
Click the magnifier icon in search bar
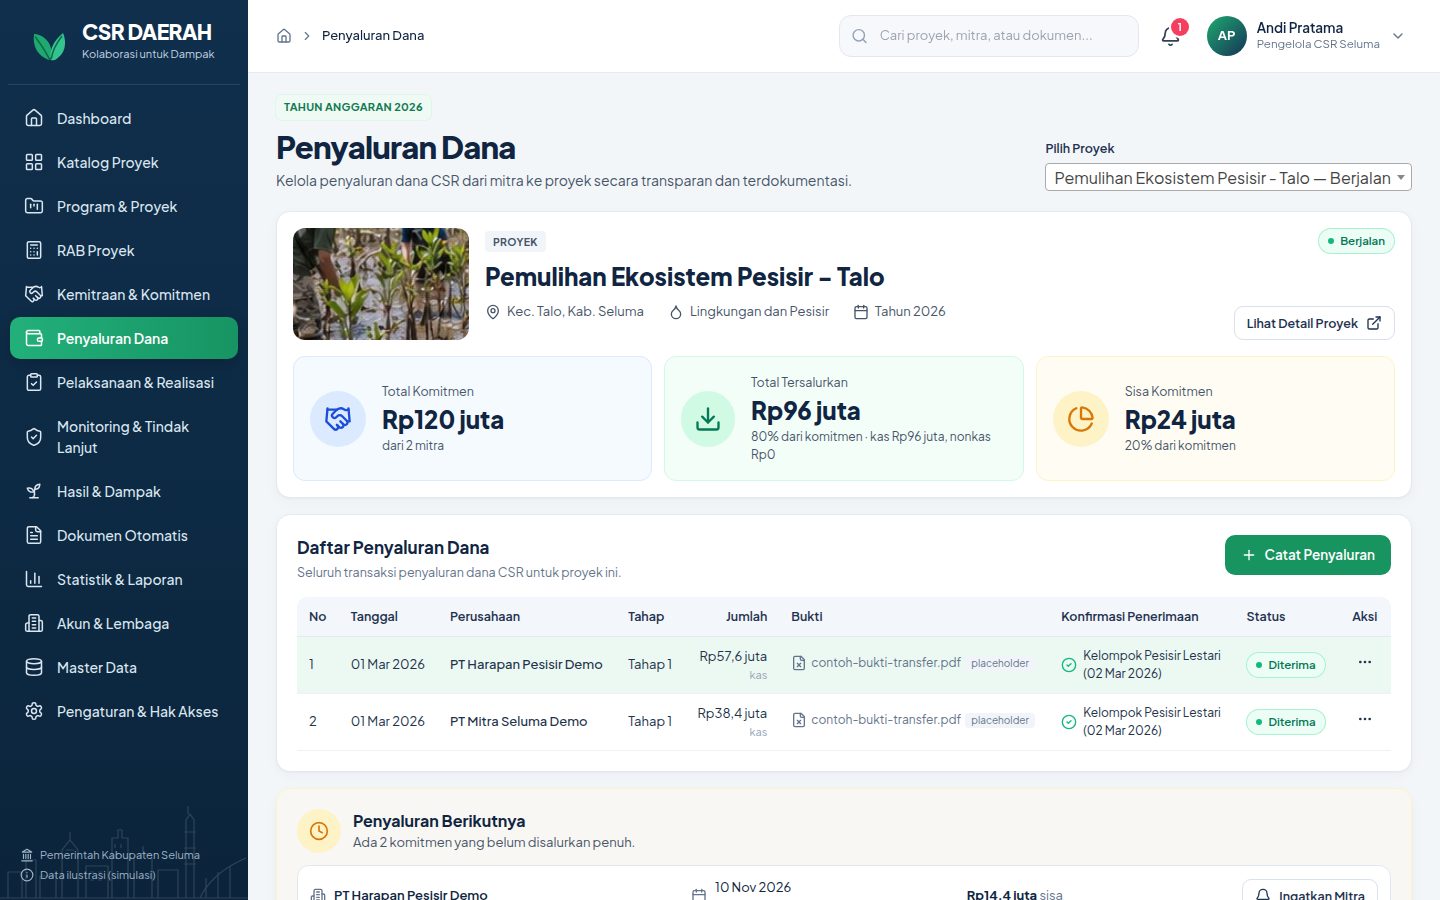pyautogui.click(x=859, y=36)
